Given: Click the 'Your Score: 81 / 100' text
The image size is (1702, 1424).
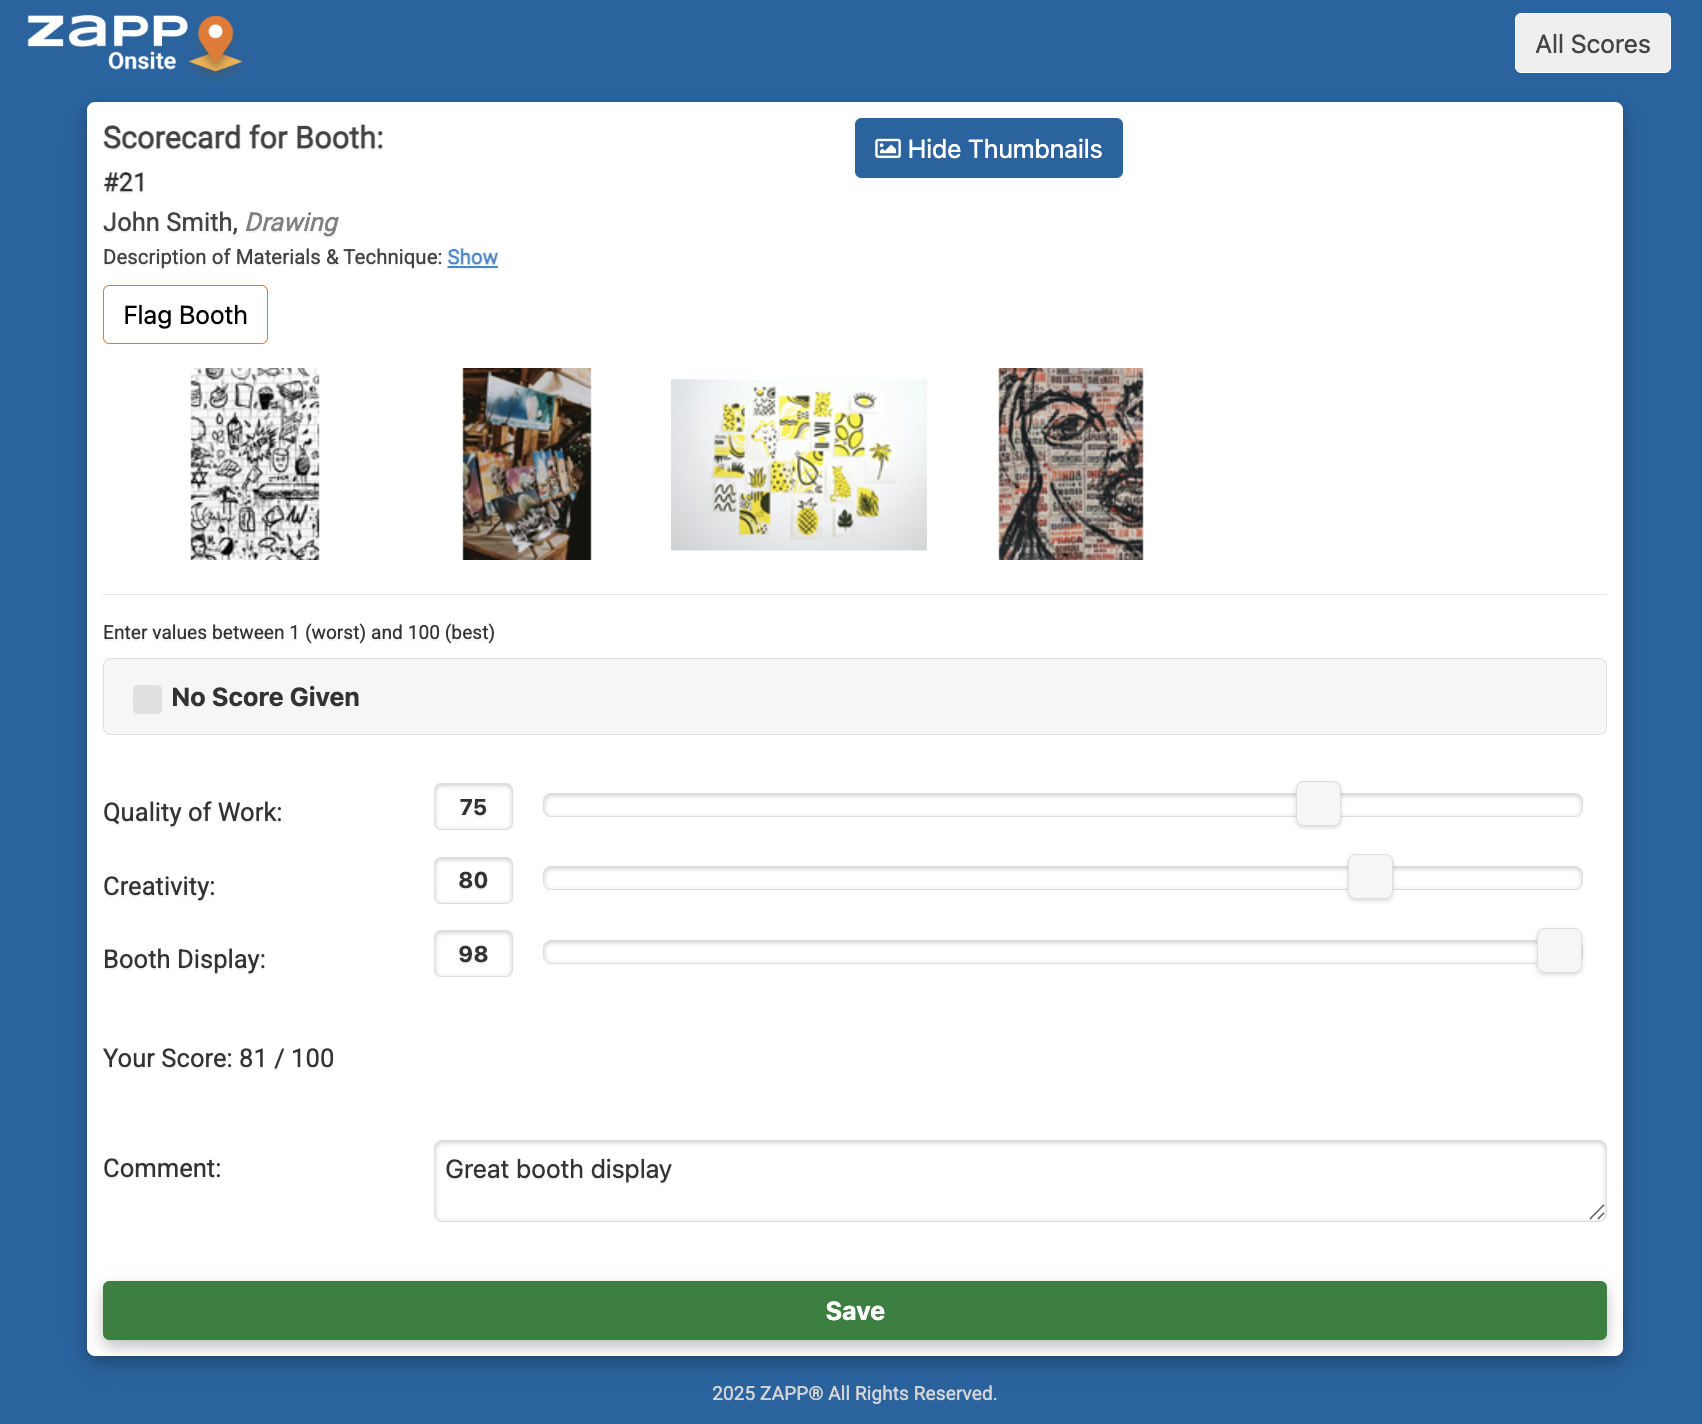Looking at the screenshot, I should click(219, 1058).
